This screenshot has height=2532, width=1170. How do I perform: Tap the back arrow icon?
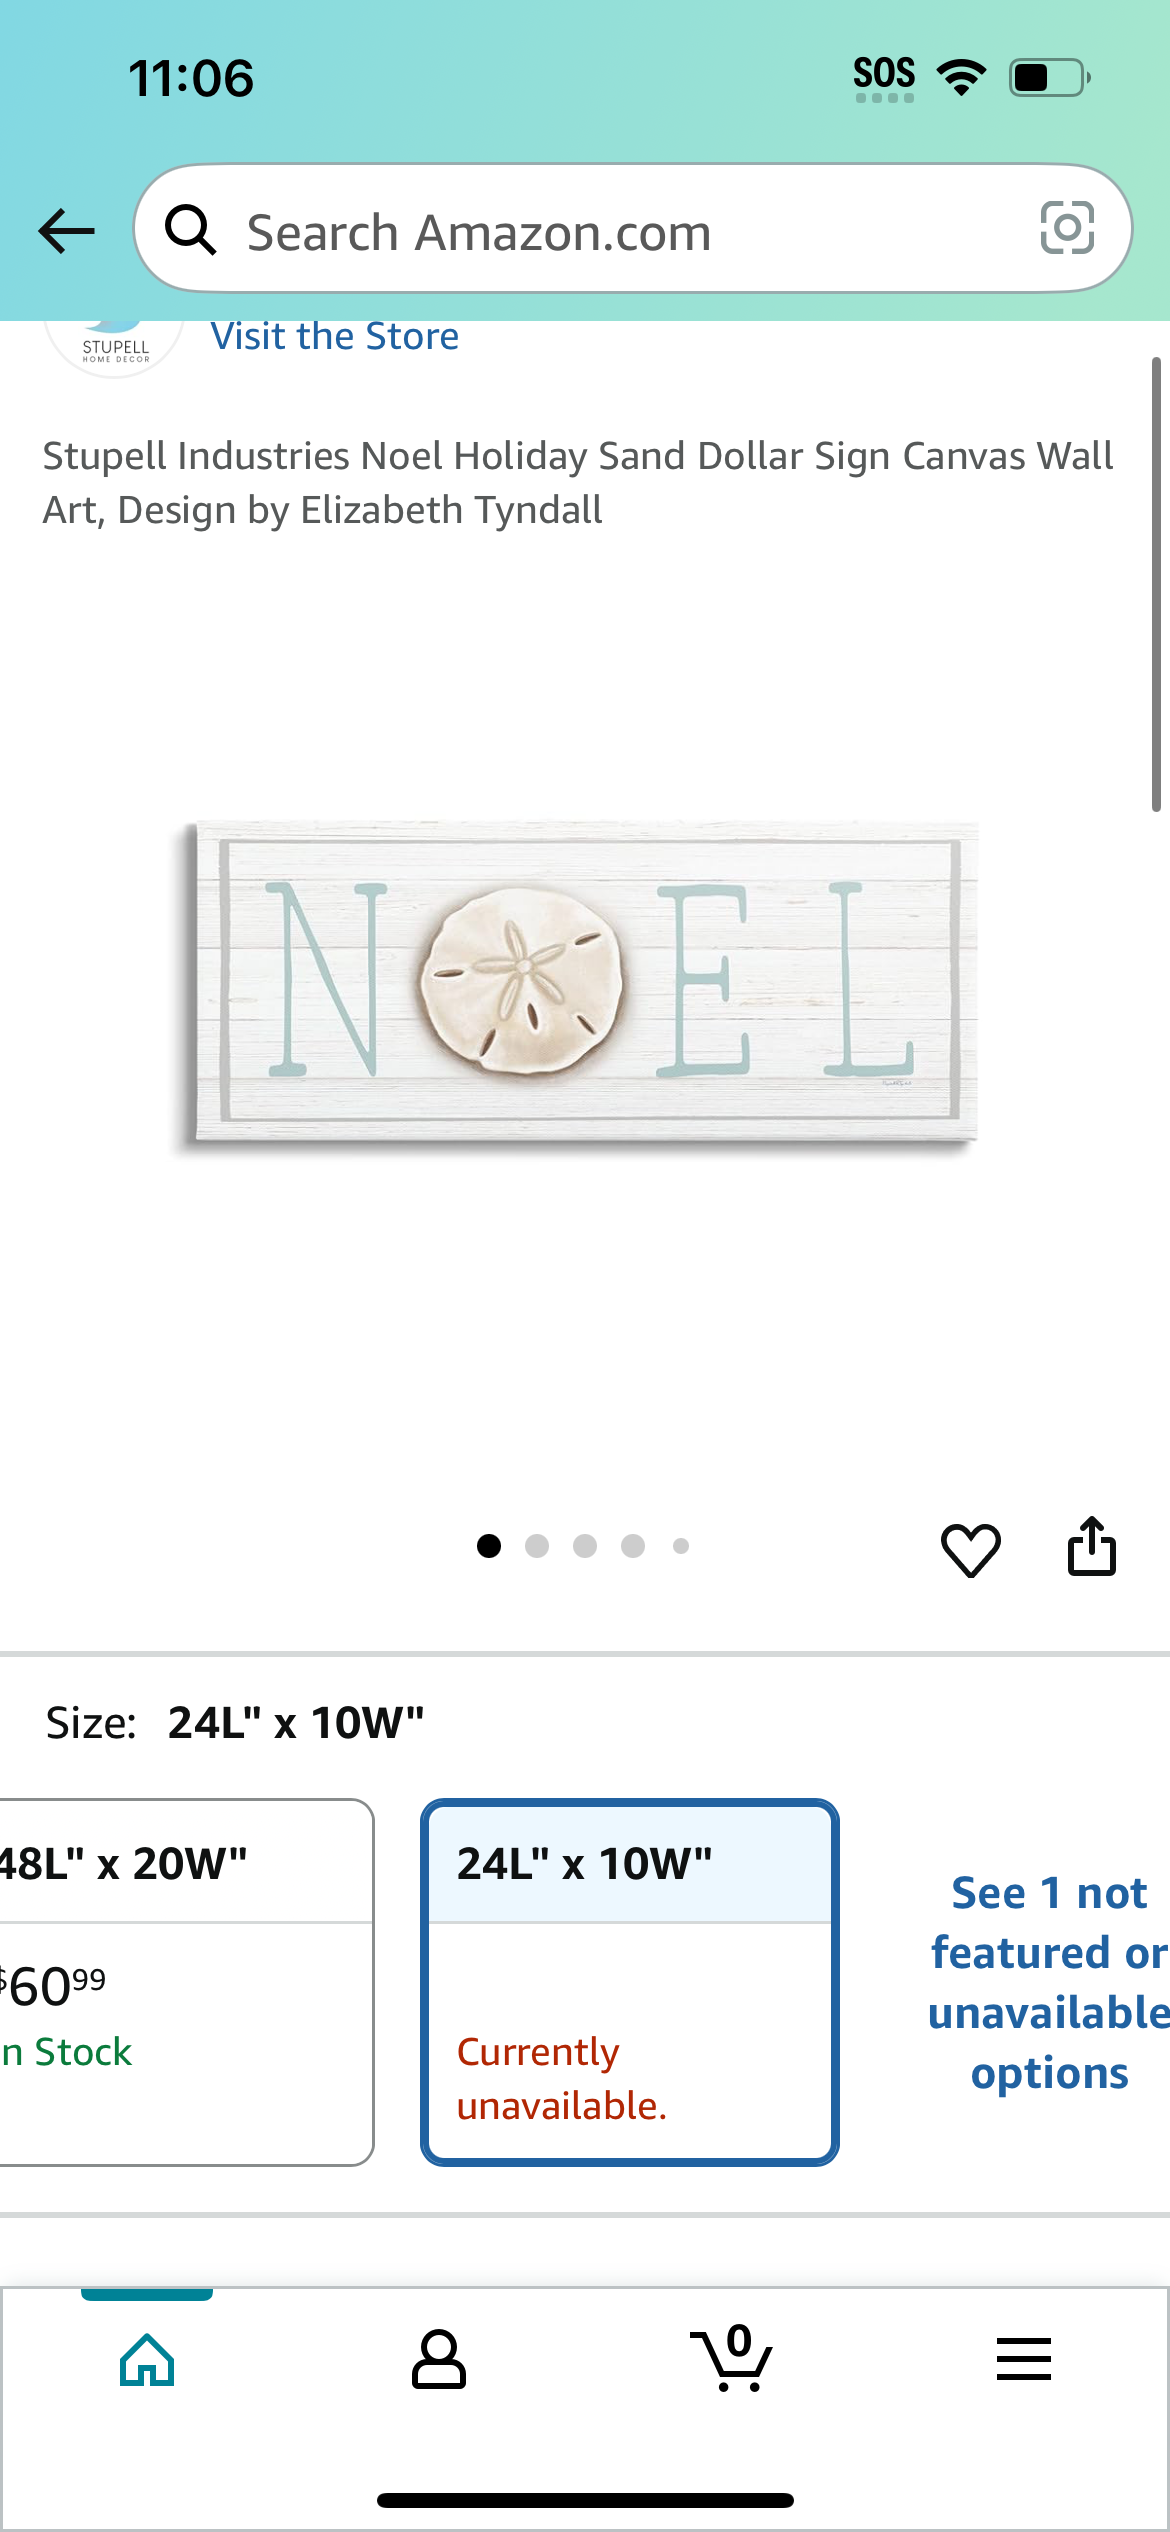[66, 230]
